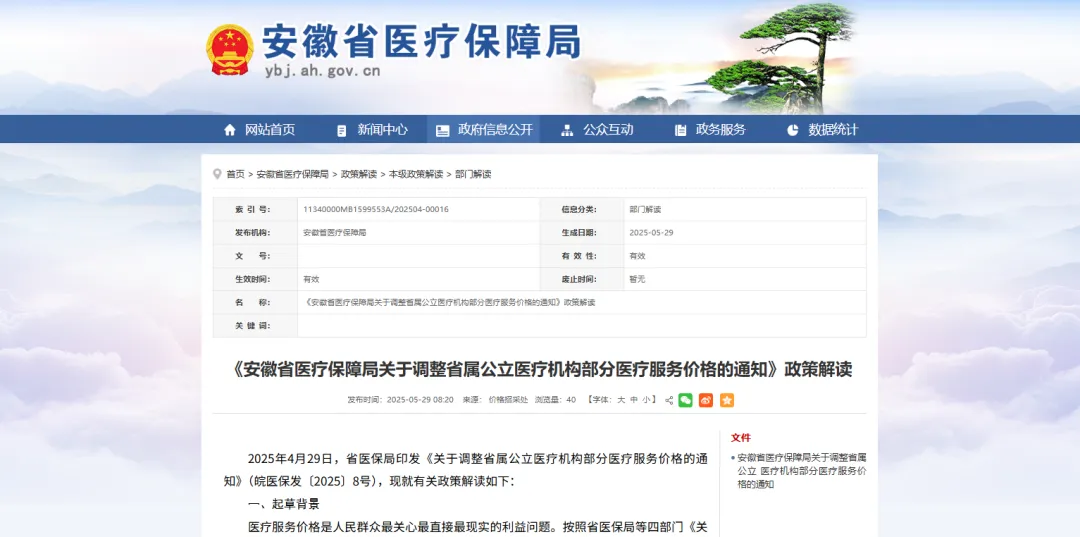Share article to Weibo
The image size is (1080, 537).
(706, 400)
